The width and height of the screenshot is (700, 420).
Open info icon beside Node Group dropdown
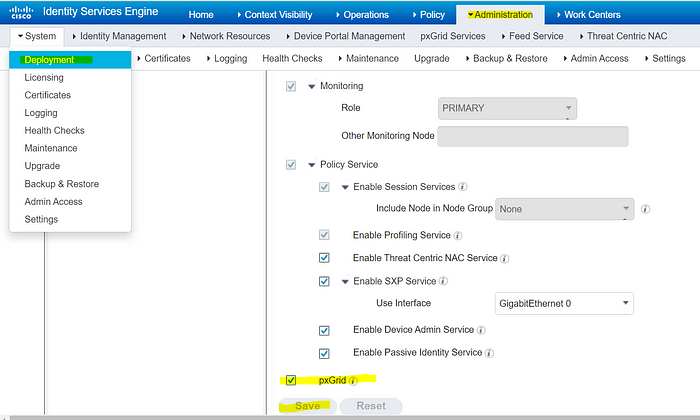[x=645, y=209]
